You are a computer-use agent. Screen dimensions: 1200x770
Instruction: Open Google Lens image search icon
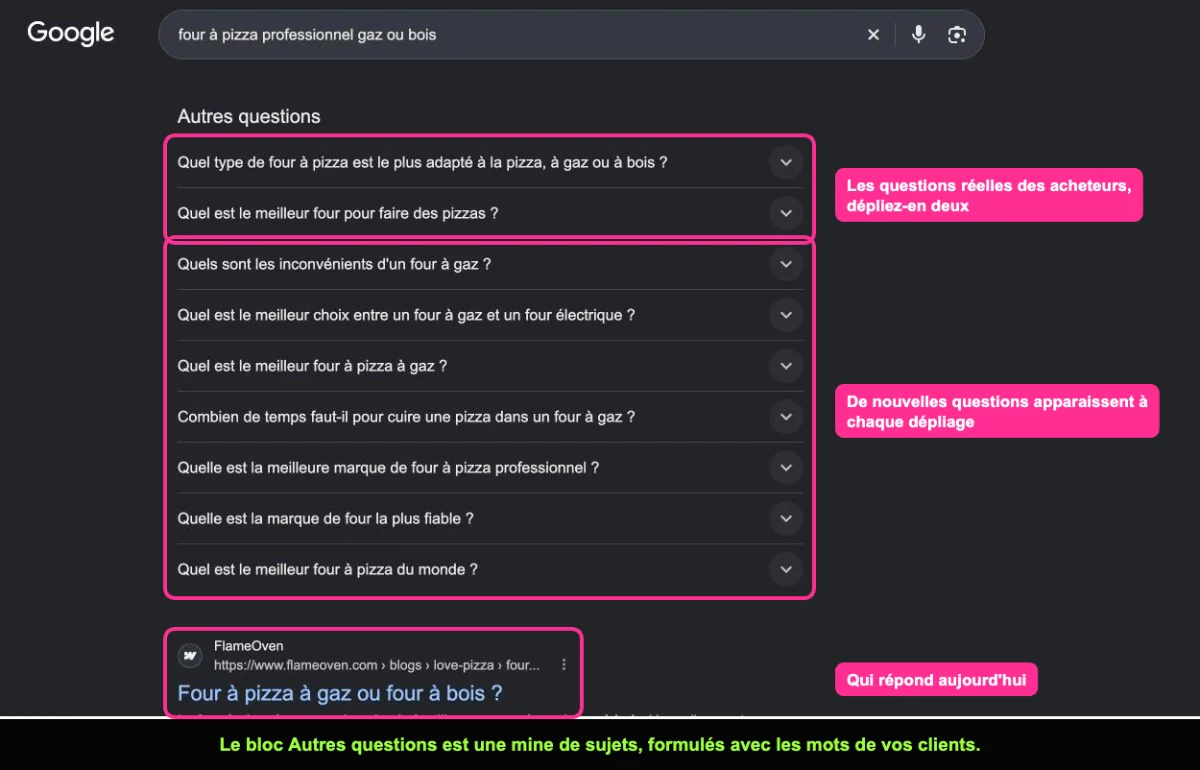pyautogui.click(x=957, y=35)
